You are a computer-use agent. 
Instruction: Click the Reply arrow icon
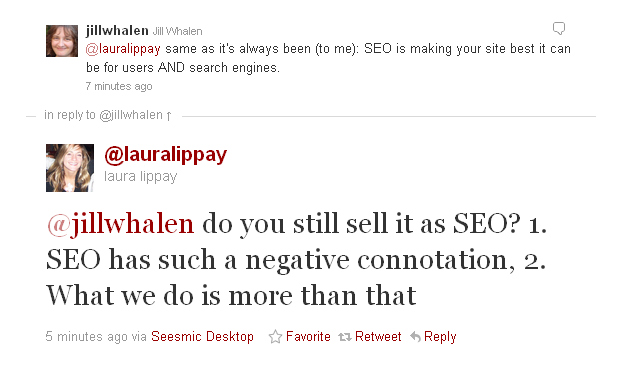coord(415,337)
